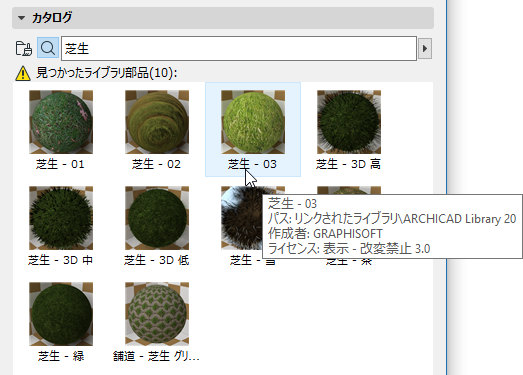Image resolution: width=523 pixels, height=375 pixels.
Task: Click the 見つかったライブラリ部品(10): result text
Action: tap(106, 73)
